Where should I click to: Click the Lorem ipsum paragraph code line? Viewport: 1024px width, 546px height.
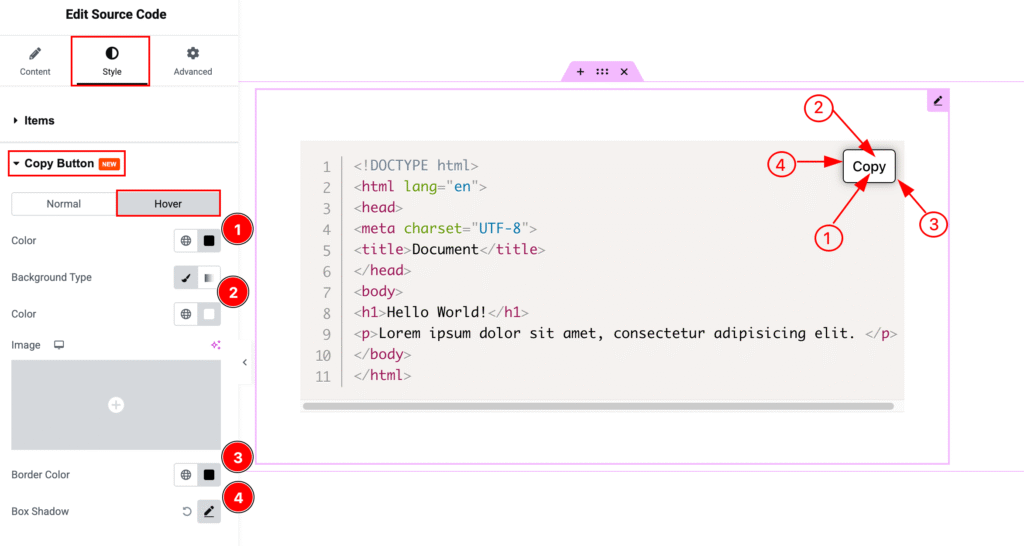625,334
